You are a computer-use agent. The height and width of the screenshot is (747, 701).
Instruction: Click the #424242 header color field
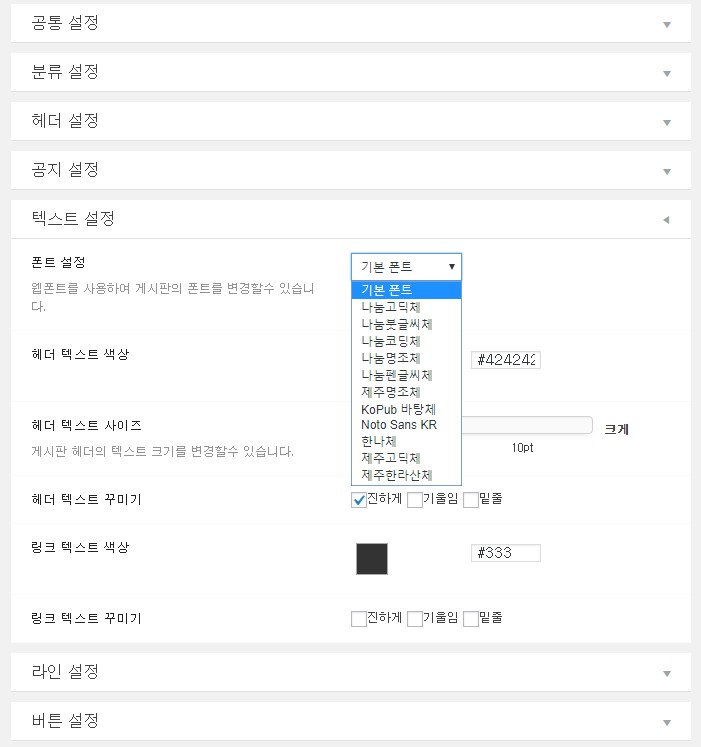[x=506, y=360]
